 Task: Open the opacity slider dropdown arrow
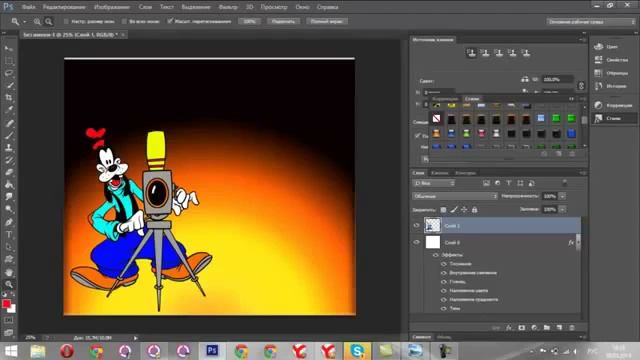point(562,196)
